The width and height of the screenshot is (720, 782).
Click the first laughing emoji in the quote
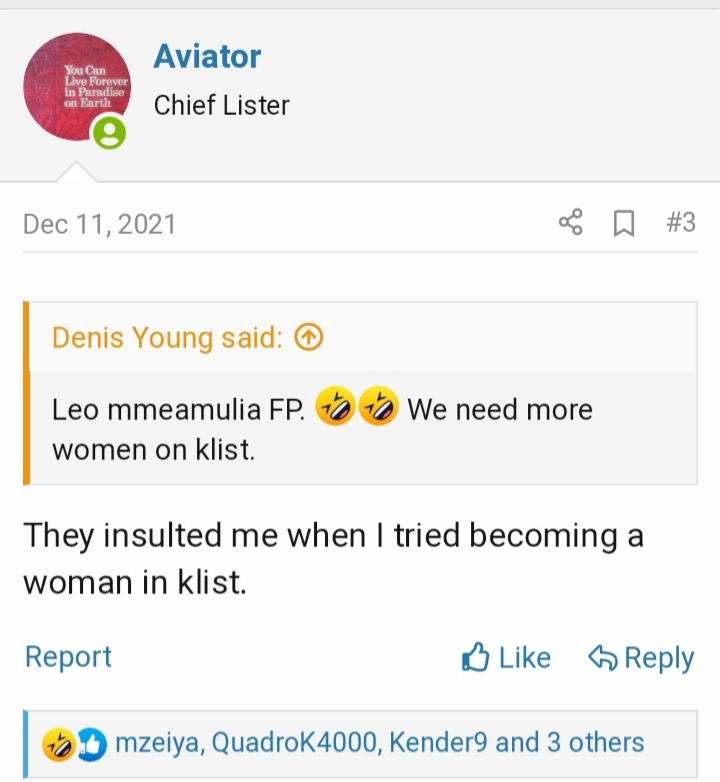point(334,409)
